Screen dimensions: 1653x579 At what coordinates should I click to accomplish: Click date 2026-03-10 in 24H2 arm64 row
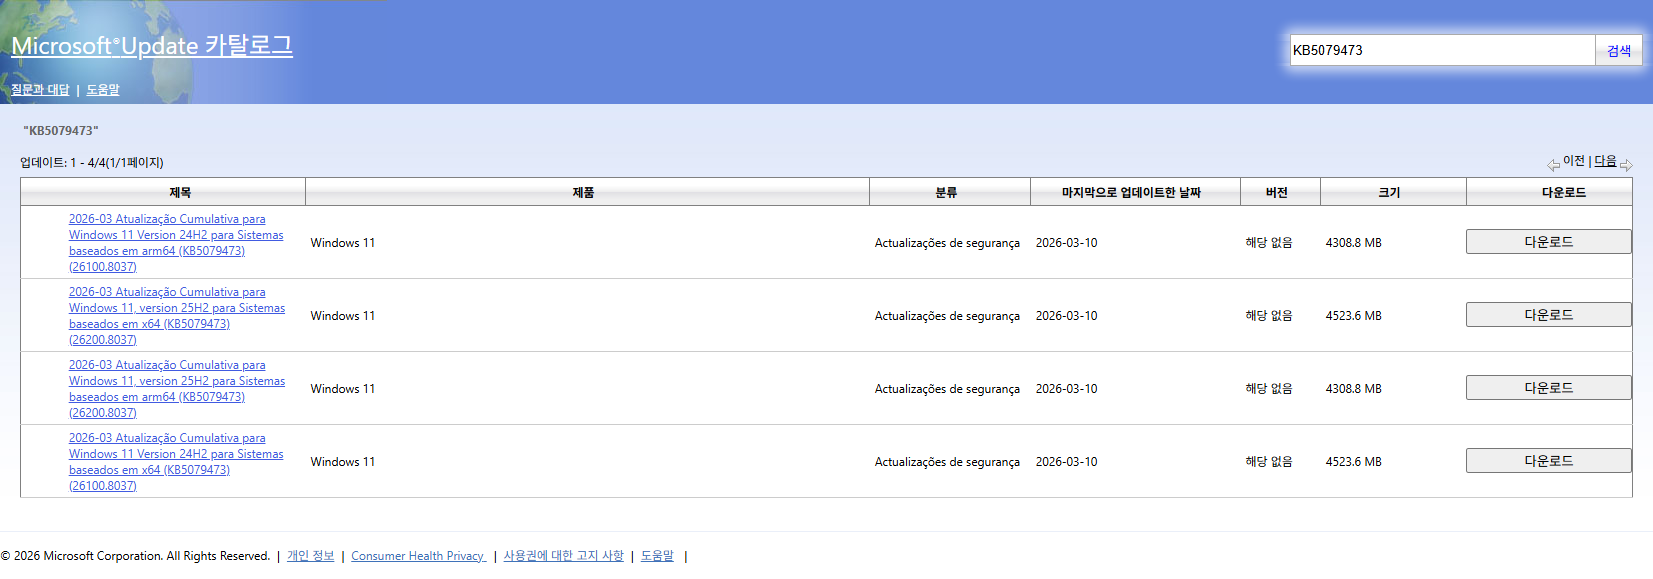point(1066,243)
